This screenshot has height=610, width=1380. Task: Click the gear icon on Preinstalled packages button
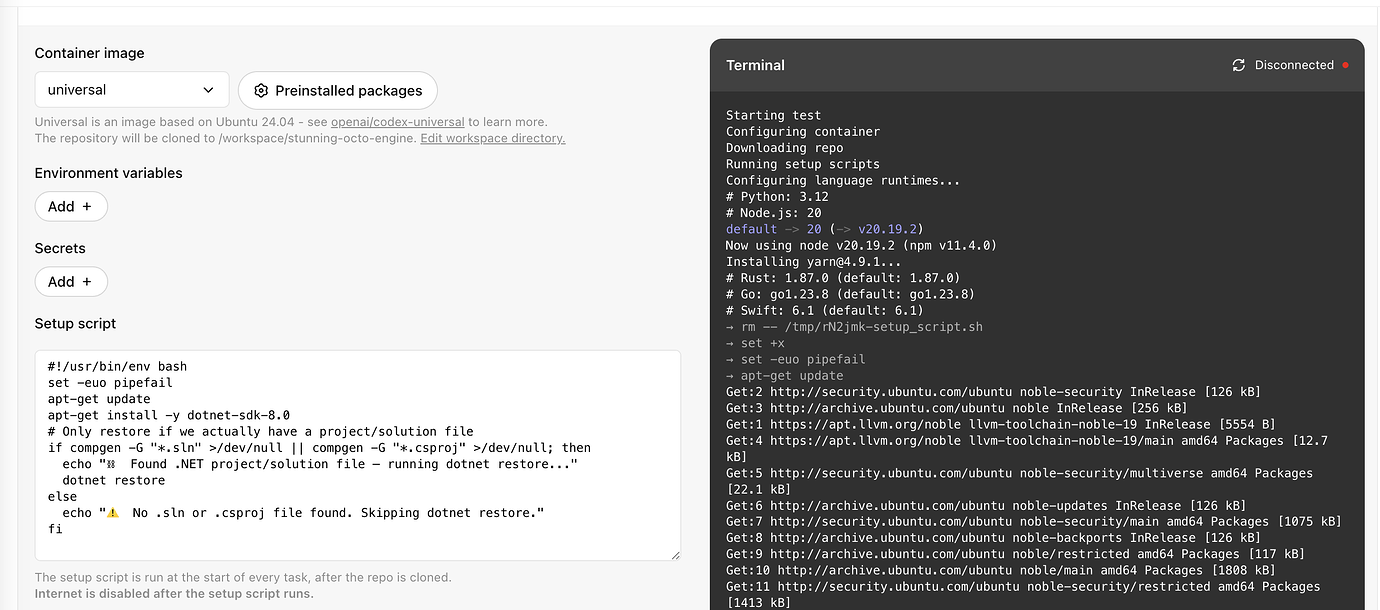pos(259,90)
